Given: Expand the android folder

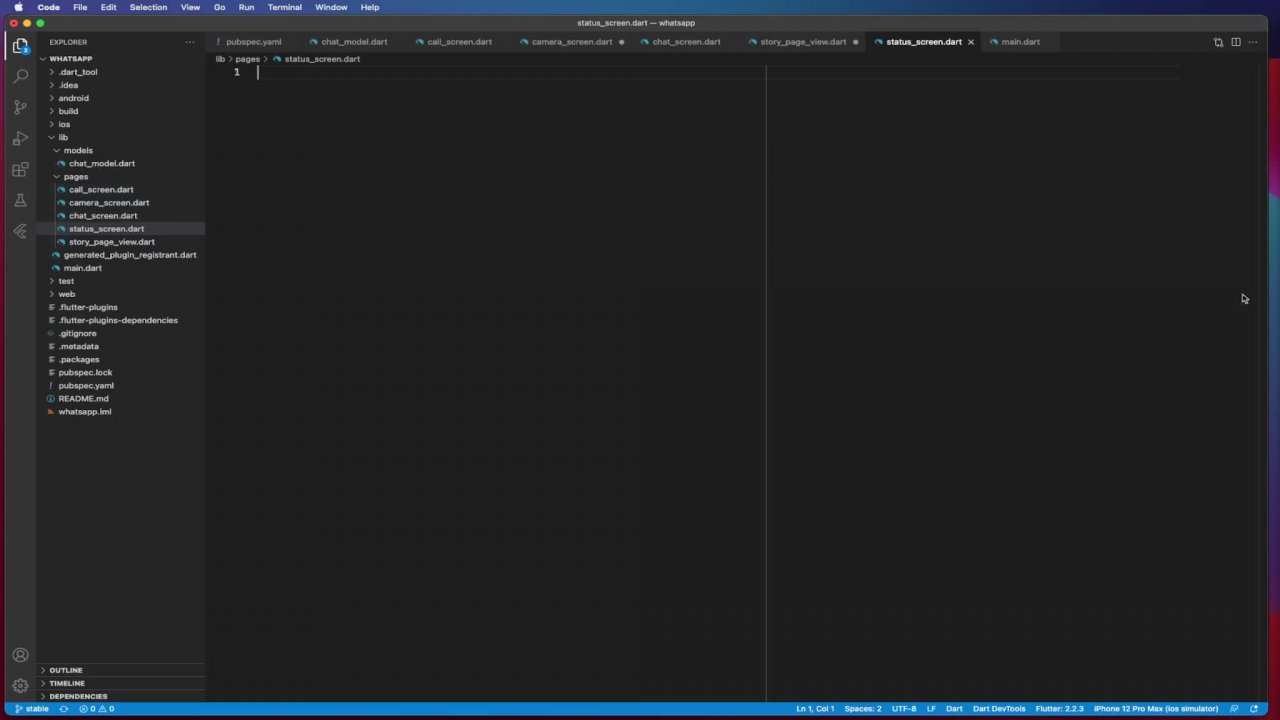Looking at the screenshot, I should pyautogui.click(x=73, y=98).
